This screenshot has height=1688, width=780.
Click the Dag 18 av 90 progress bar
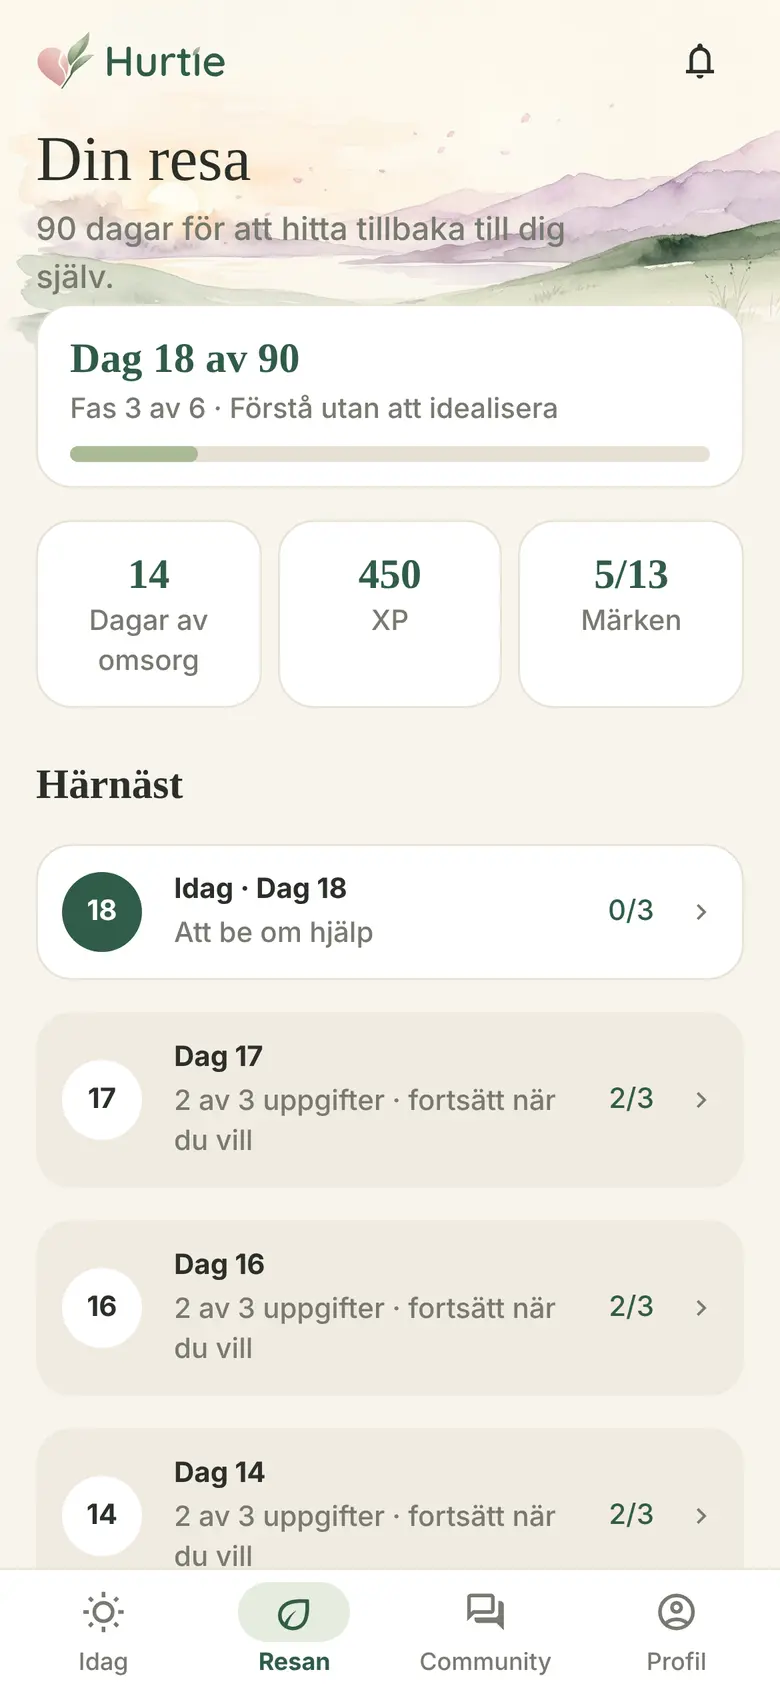(390, 454)
